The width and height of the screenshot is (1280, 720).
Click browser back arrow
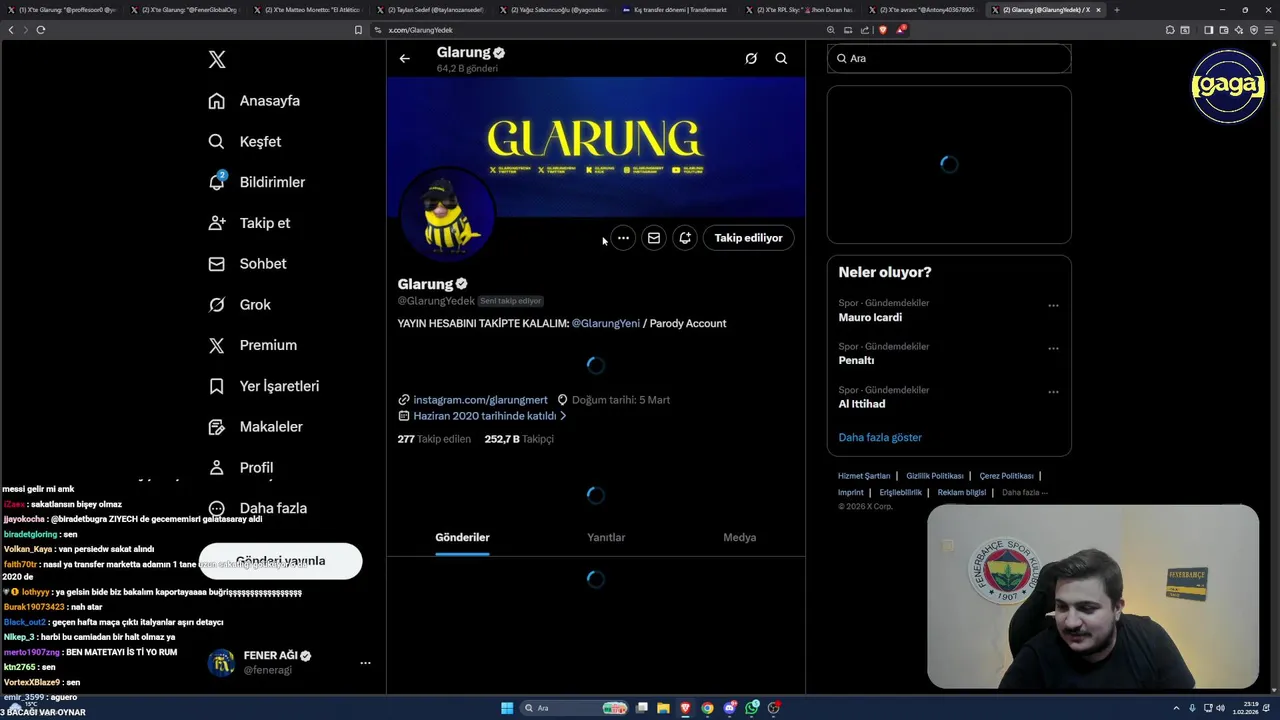coord(11,30)
